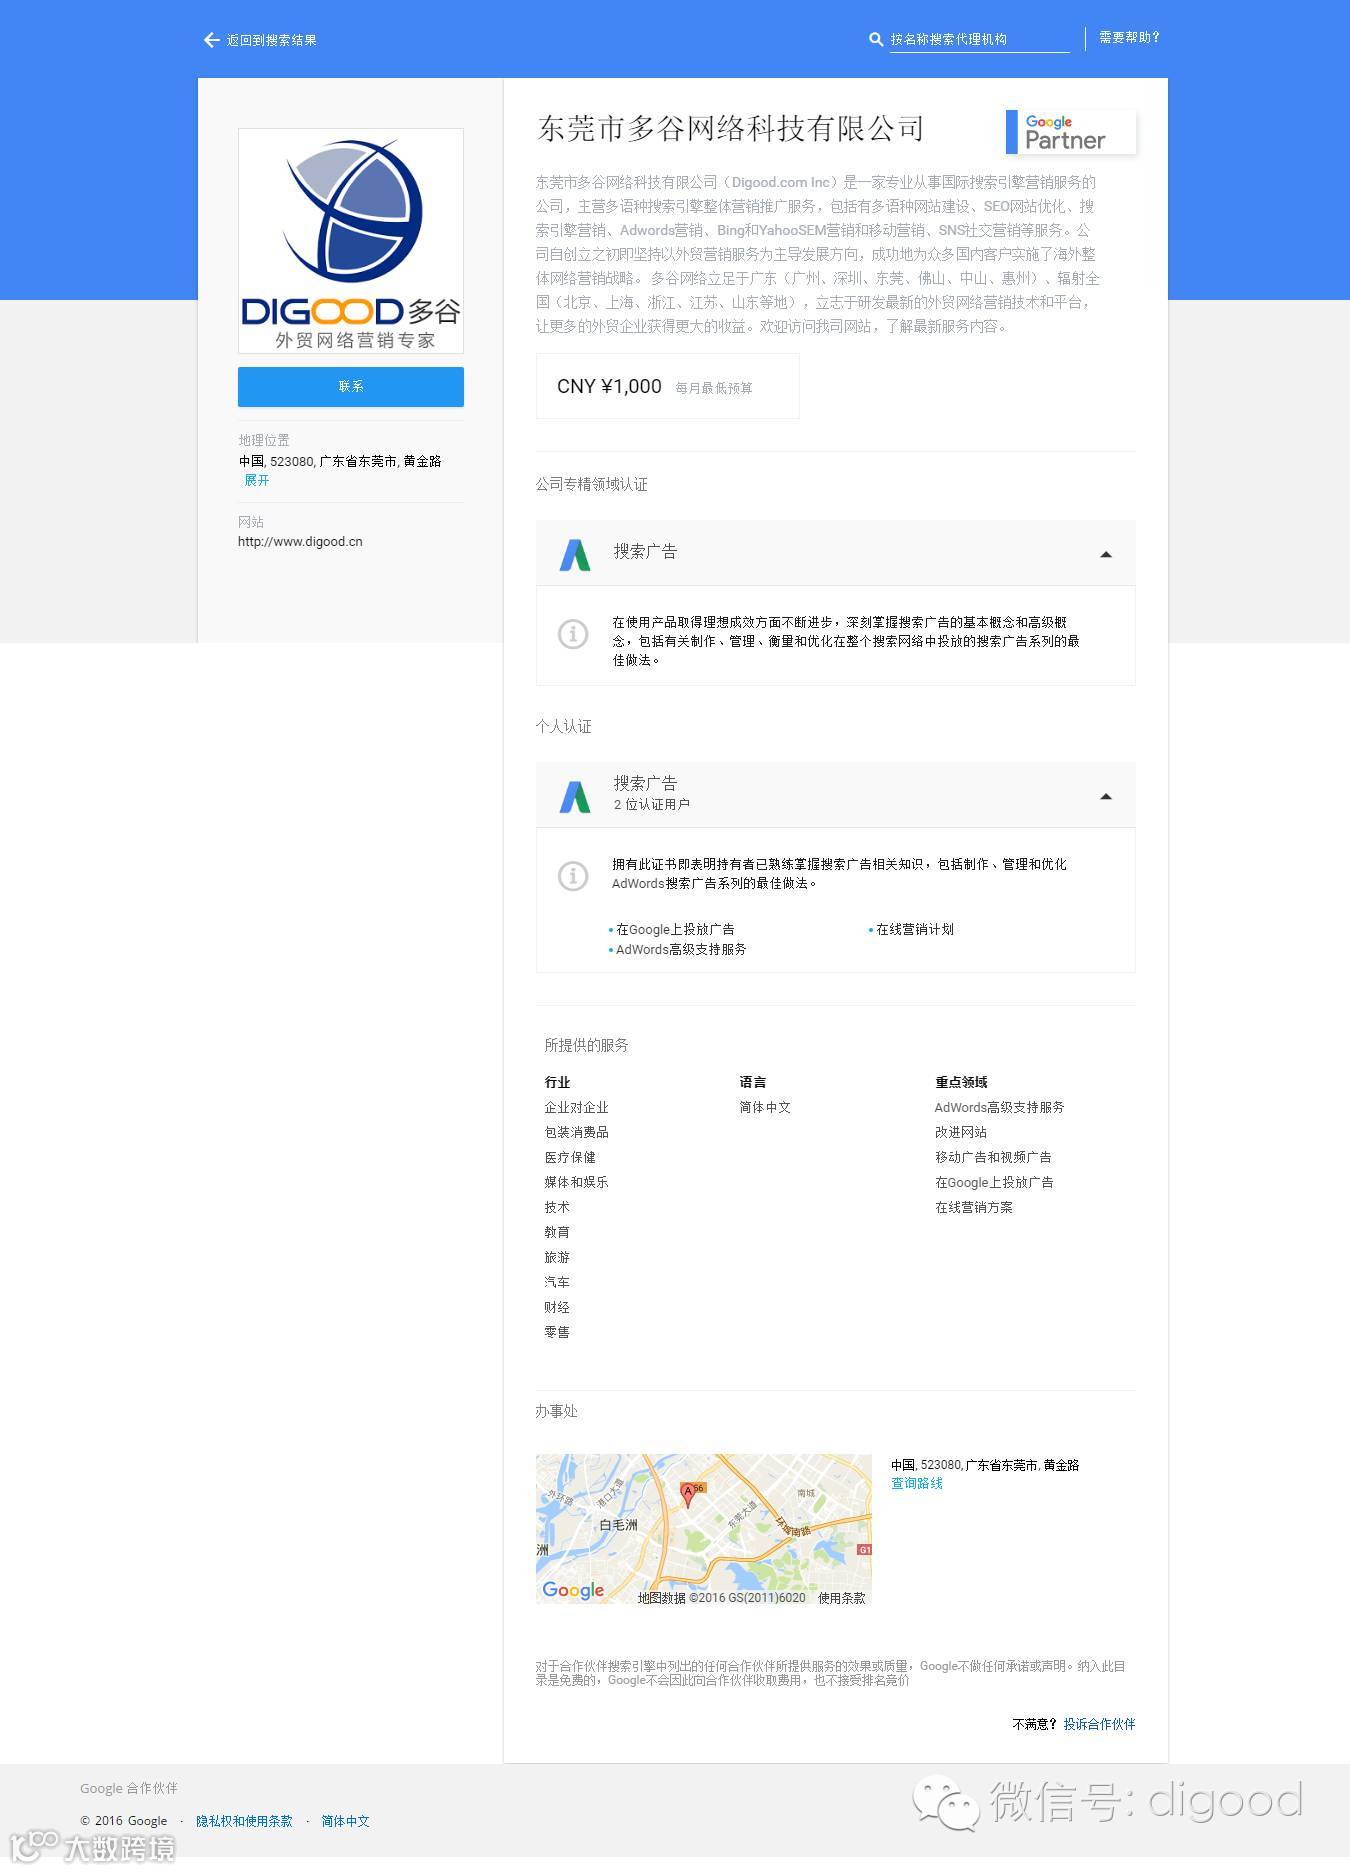Click 使用条款 on the map

pyautogui.click(x=842, y=1598)
